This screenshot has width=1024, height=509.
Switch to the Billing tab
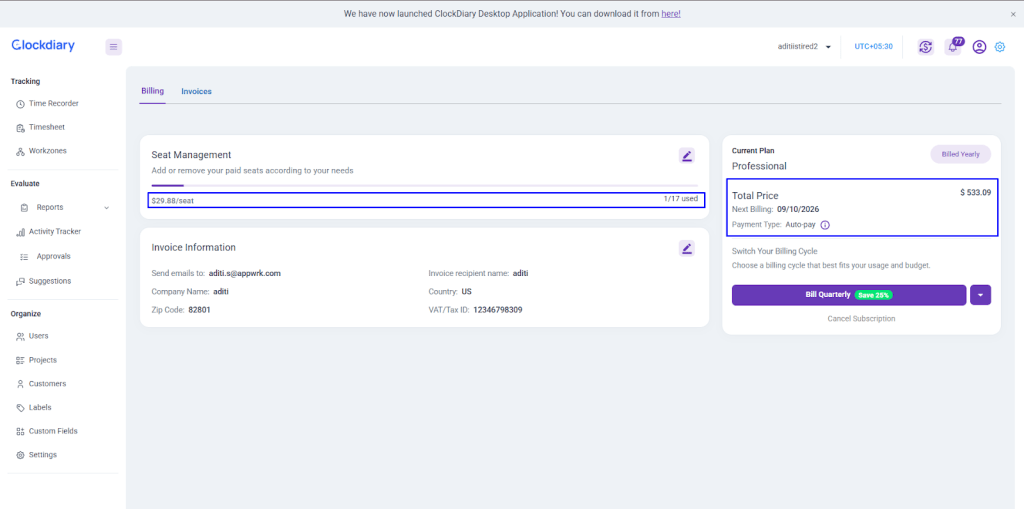153,91
